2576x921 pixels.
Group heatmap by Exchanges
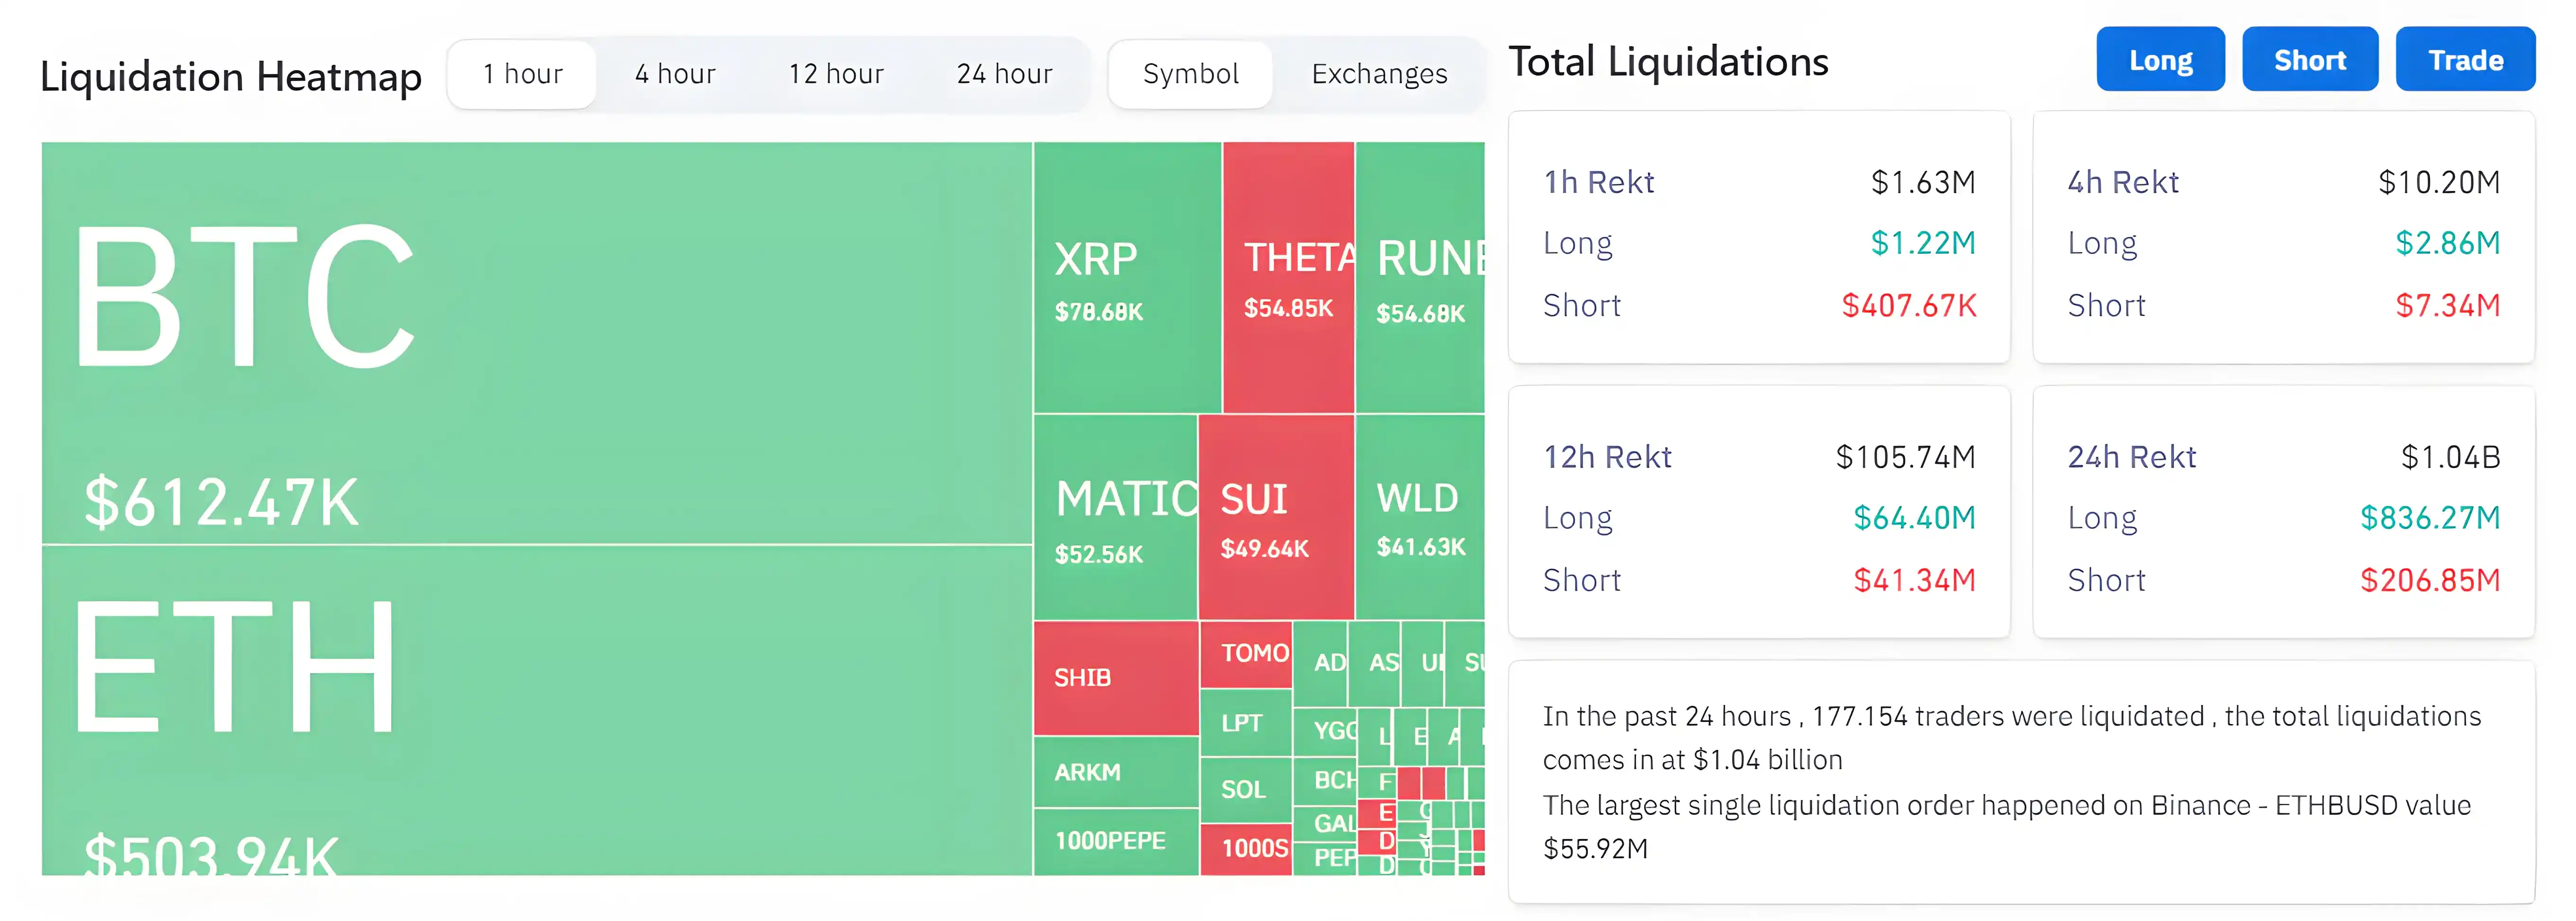(x=1379, y=74)
